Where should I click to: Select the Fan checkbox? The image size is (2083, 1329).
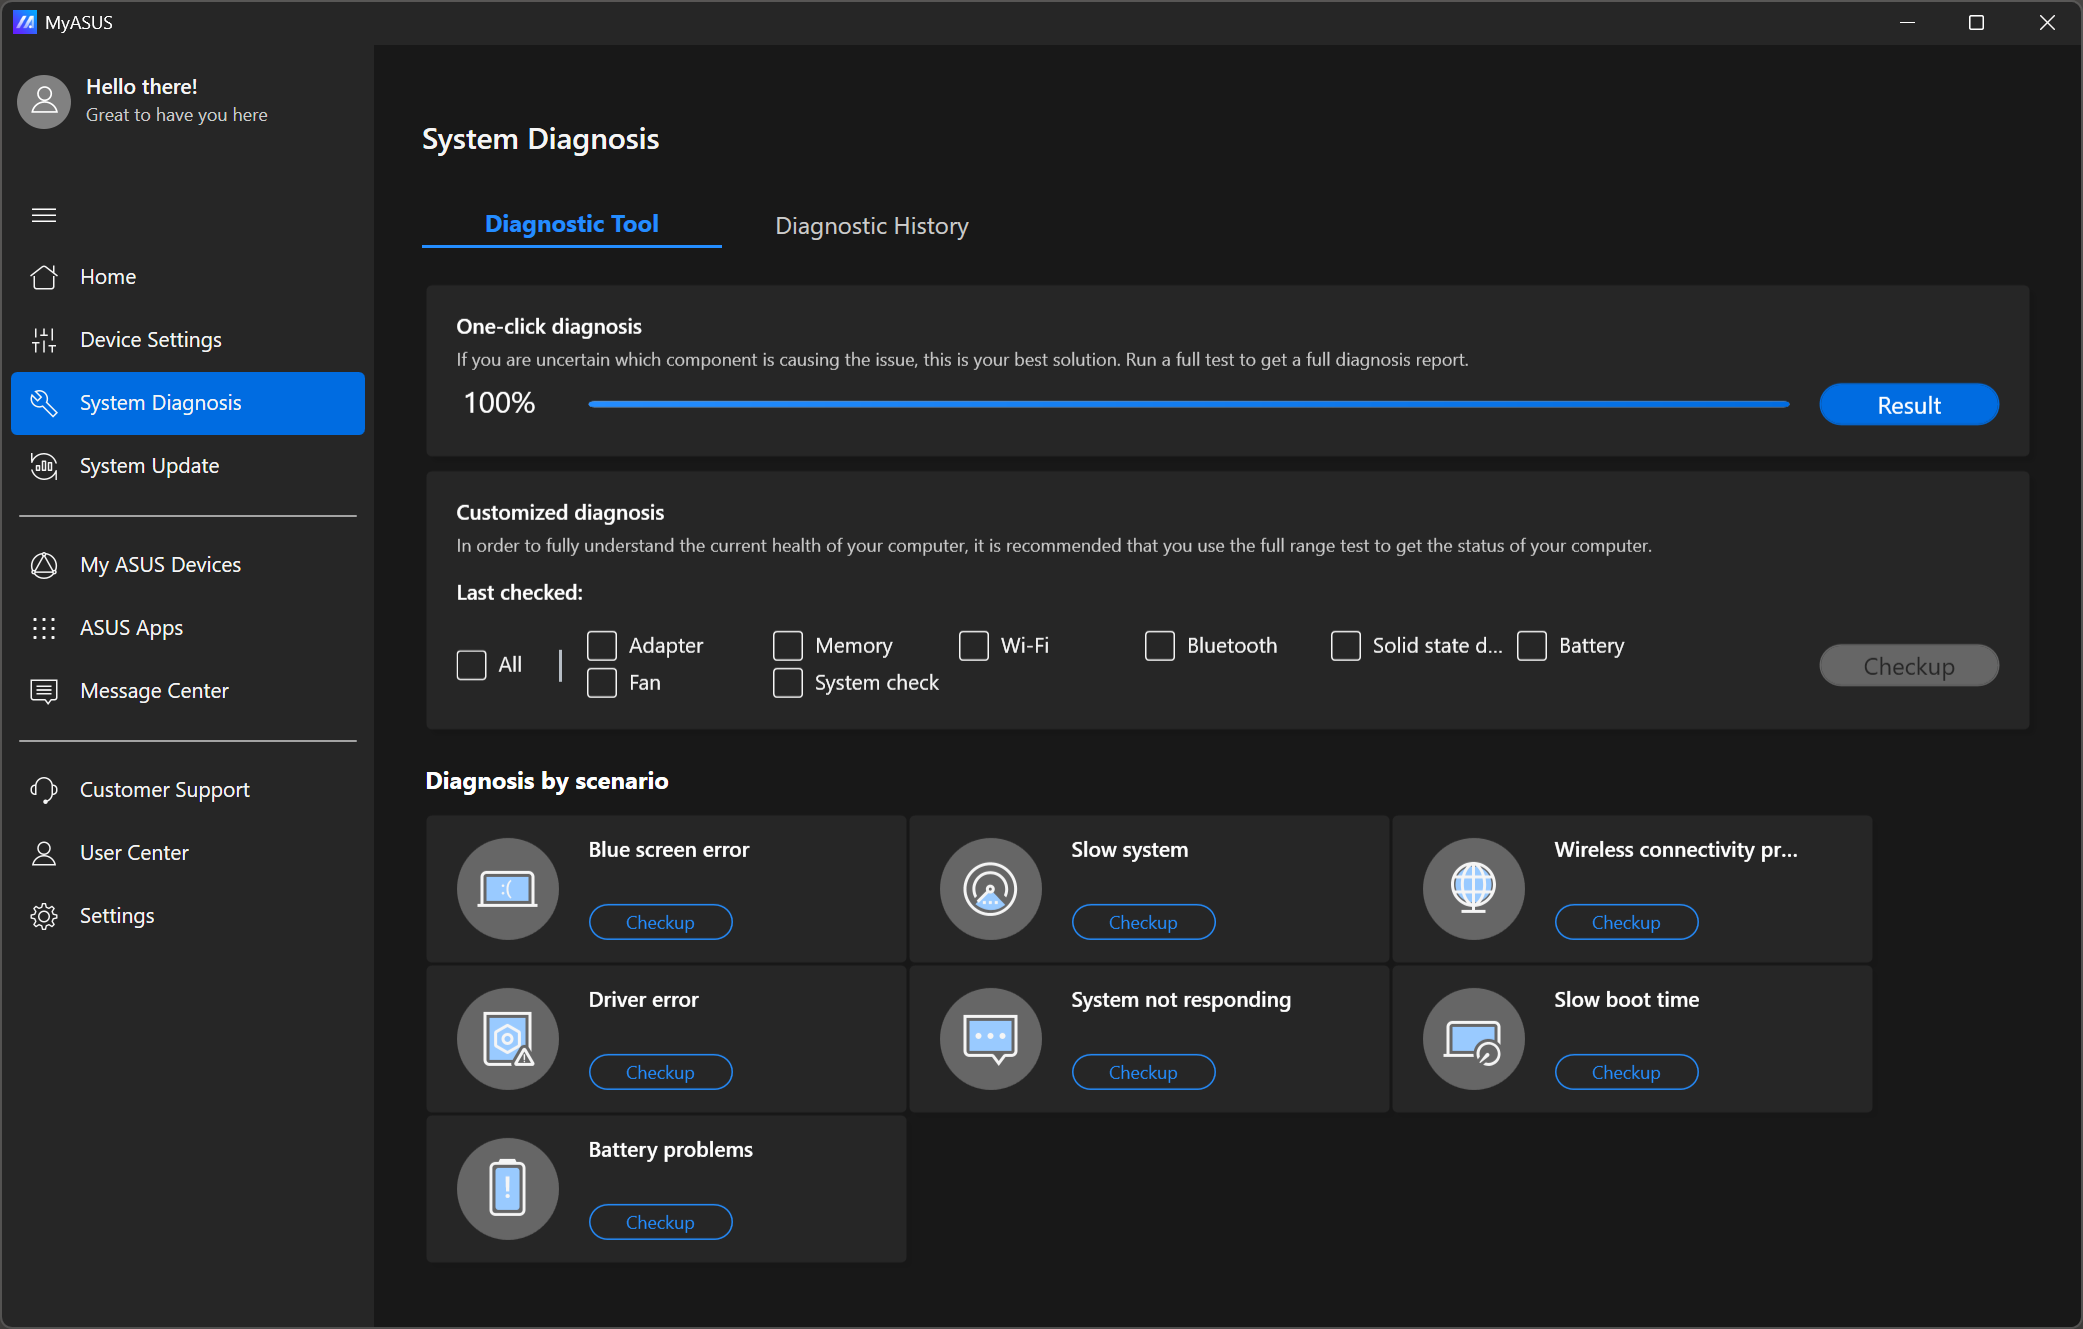[x=602, y=683]
